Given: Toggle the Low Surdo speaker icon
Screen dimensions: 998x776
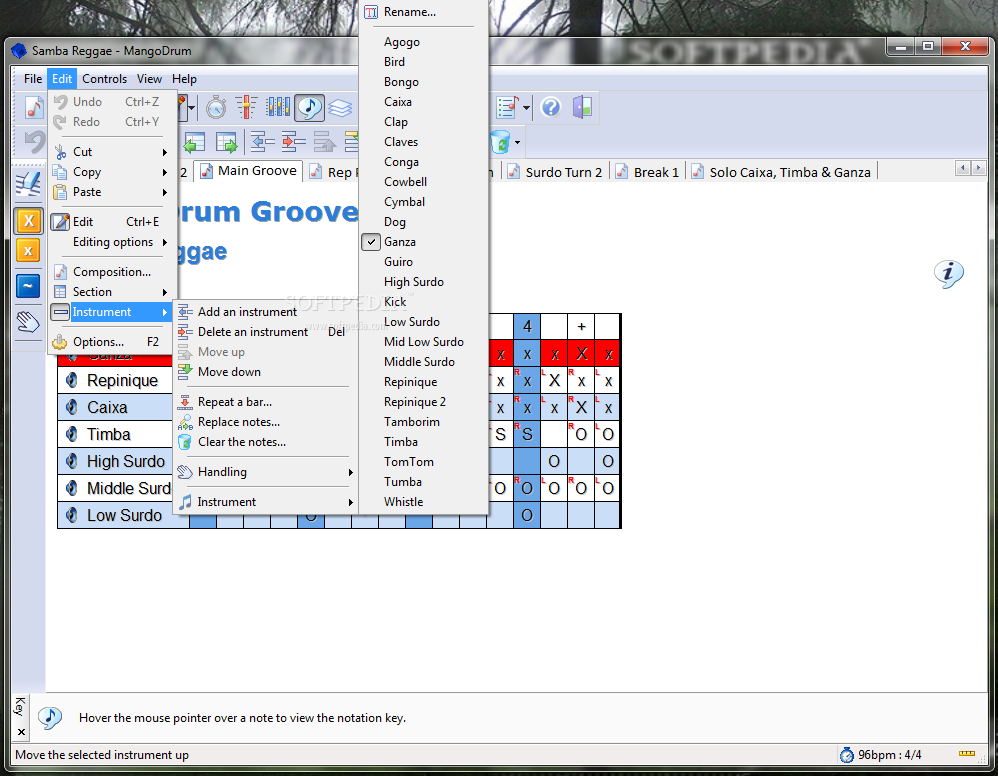Looking at the screenshot, I should [x=72, y=515].
